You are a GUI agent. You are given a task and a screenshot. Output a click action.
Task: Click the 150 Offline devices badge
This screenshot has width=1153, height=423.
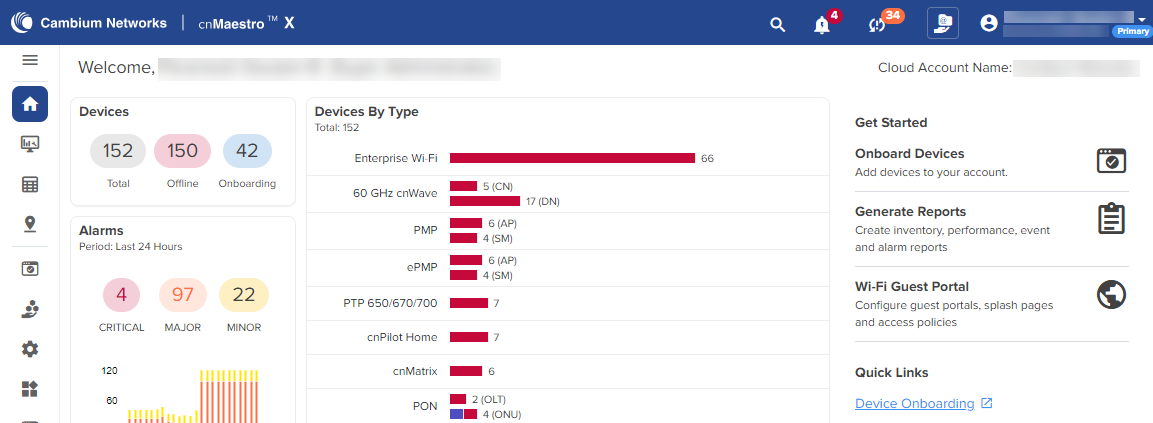pos(182,151)
